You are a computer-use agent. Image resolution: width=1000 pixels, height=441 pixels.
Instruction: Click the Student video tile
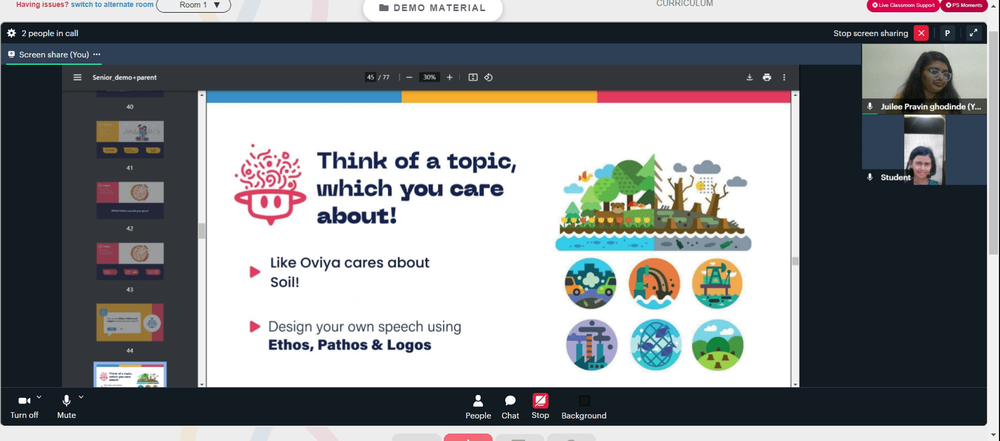click(x=924, y=150)
